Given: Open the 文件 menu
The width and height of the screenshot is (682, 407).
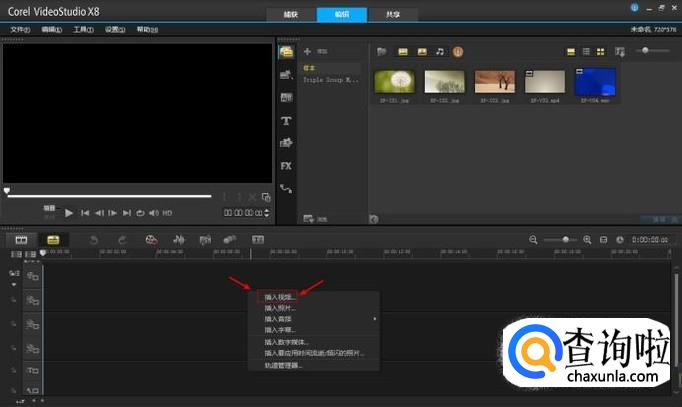Looking at the screenshot, I should pos(19,29).
